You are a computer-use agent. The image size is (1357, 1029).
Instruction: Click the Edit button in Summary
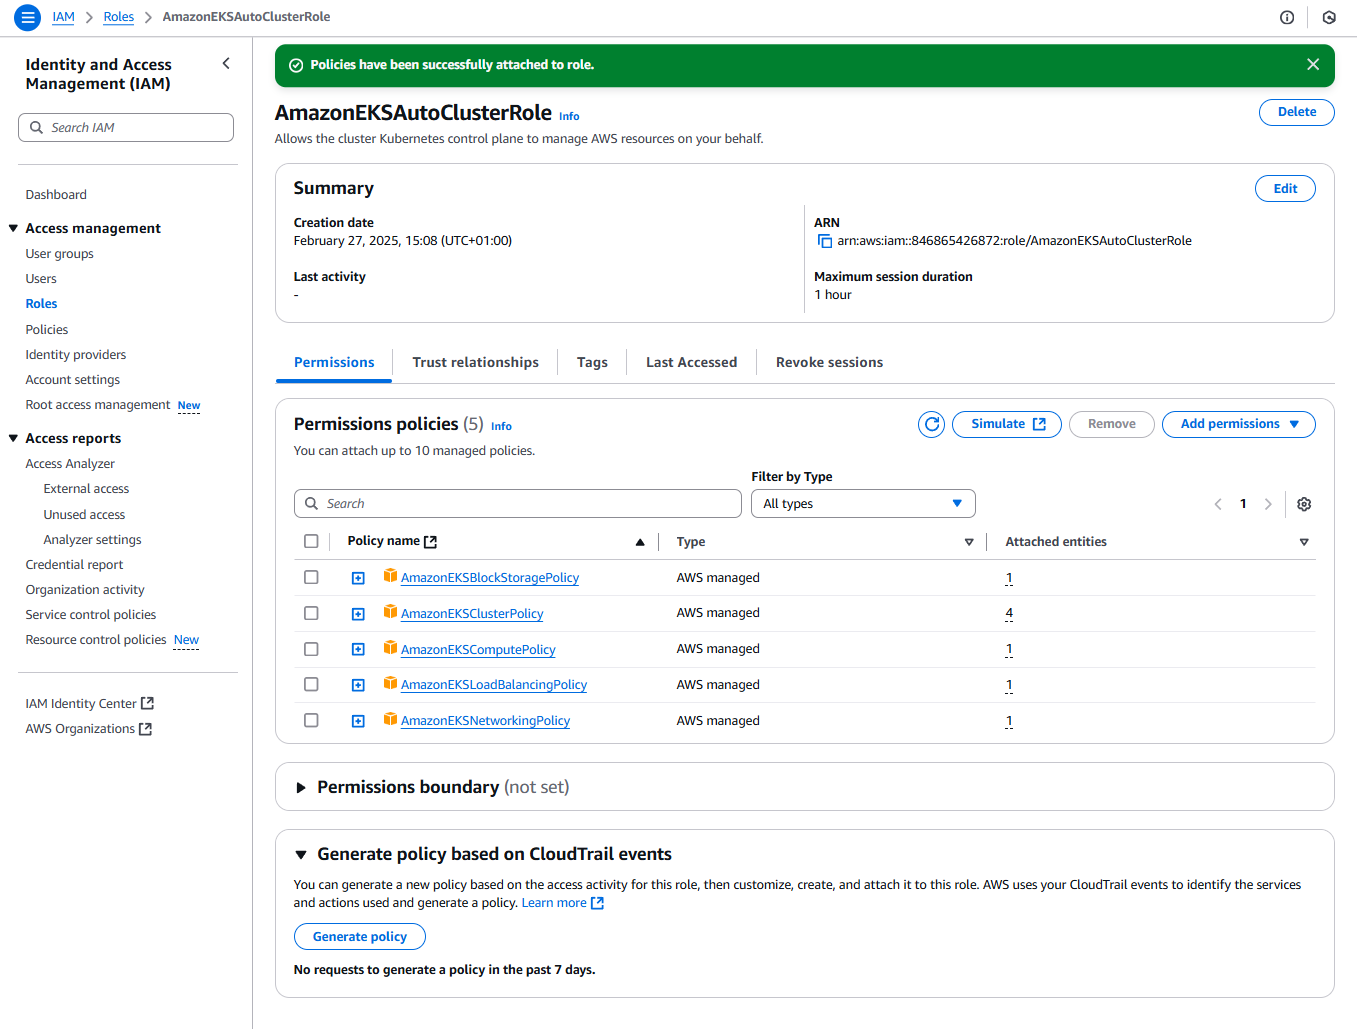(x=1285, y=189)
